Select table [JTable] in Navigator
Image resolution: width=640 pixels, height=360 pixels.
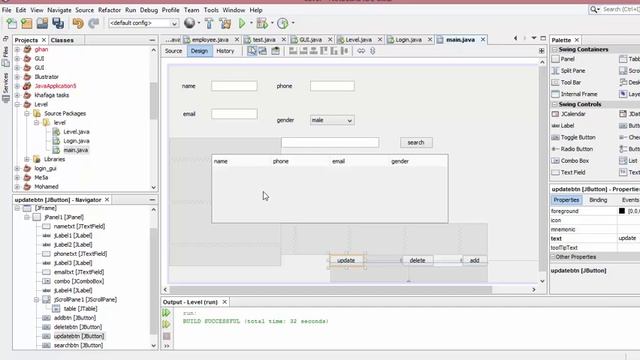80,309
